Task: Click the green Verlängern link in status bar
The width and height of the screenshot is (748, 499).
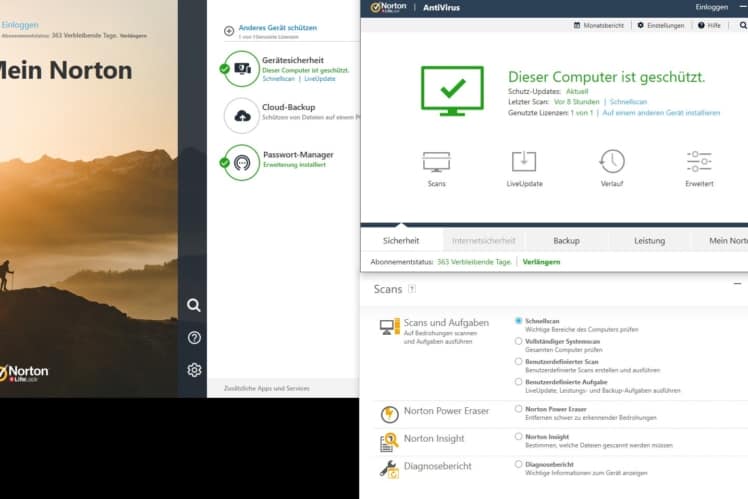Action: coord(541,262)
